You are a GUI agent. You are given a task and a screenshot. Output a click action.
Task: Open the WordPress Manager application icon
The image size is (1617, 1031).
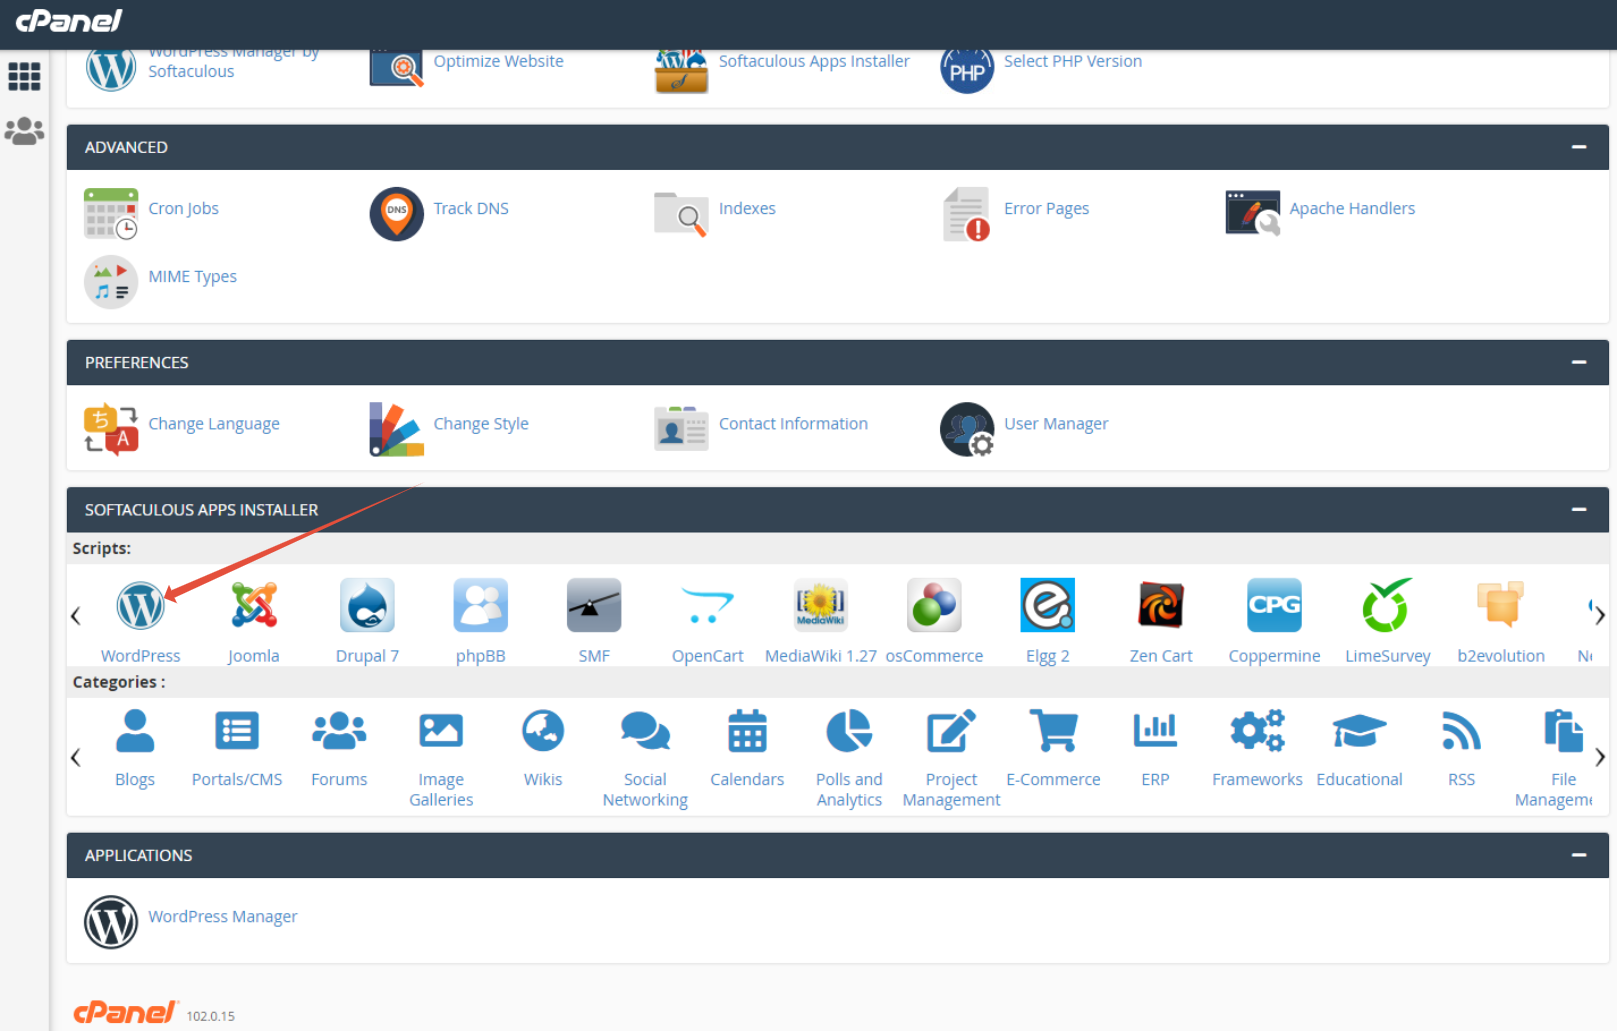(111, 922)
